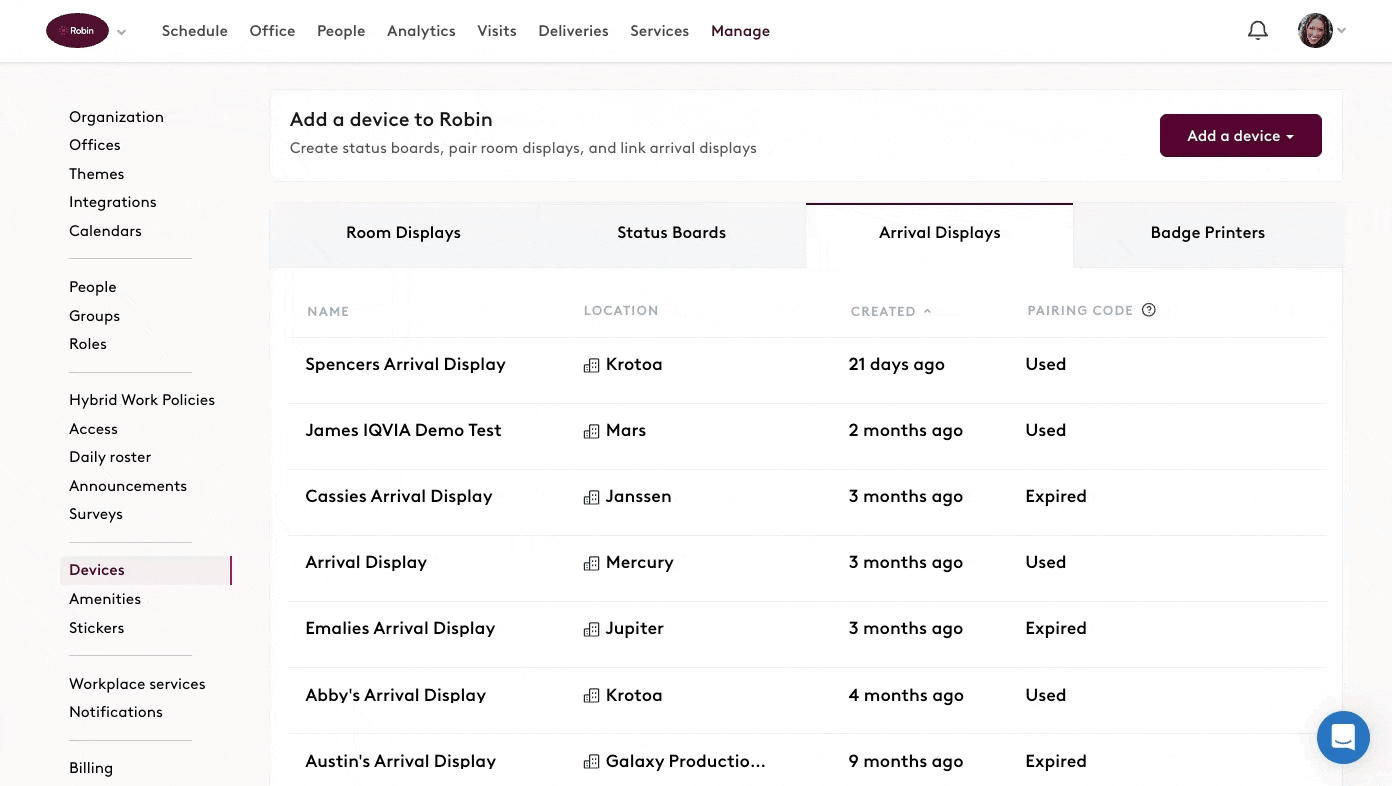Image resolution: width=1392 pixels, height=786 pixels.
Task: Expand the profile menu chevron
Action: (x=1342, y=31)
